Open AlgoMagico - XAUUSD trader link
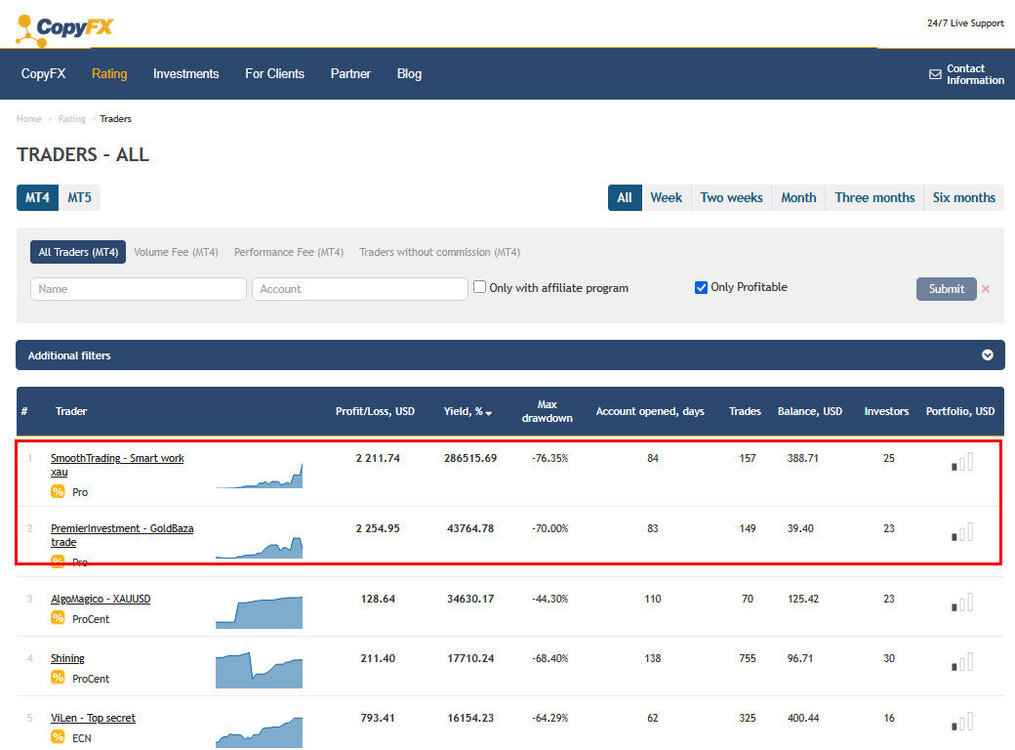The height and width of the screenshot is (750, 1015). (x=100, y=599)
